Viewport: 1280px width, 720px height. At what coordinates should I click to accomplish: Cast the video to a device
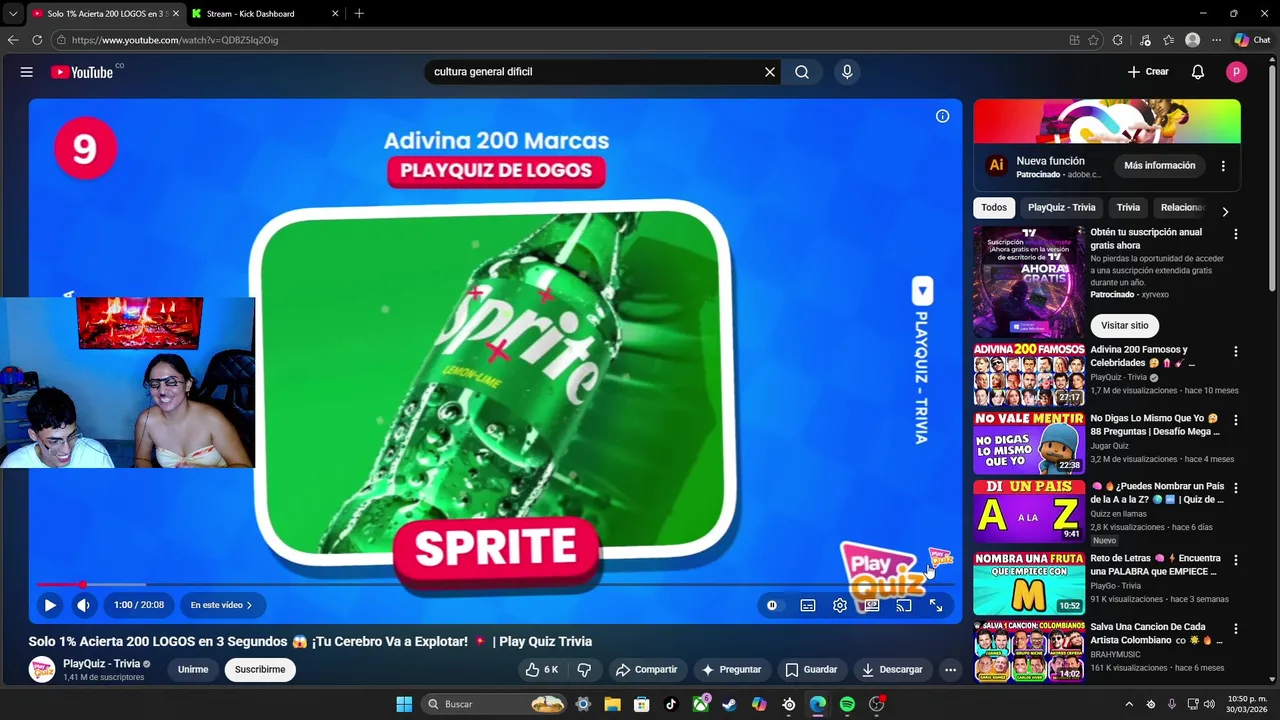pyautogui.click(x=904, y=605)
